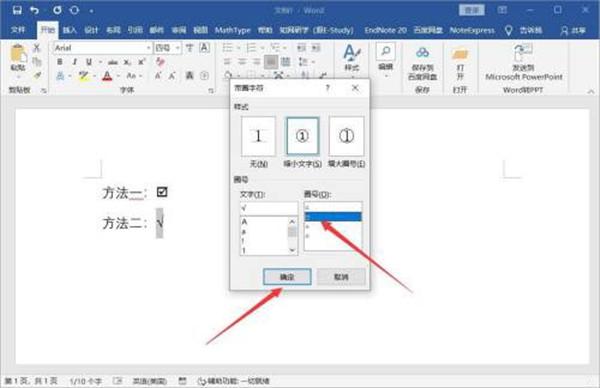Toggle distributed alignment
Screen dimensions: 600x388
pos(285,62)
